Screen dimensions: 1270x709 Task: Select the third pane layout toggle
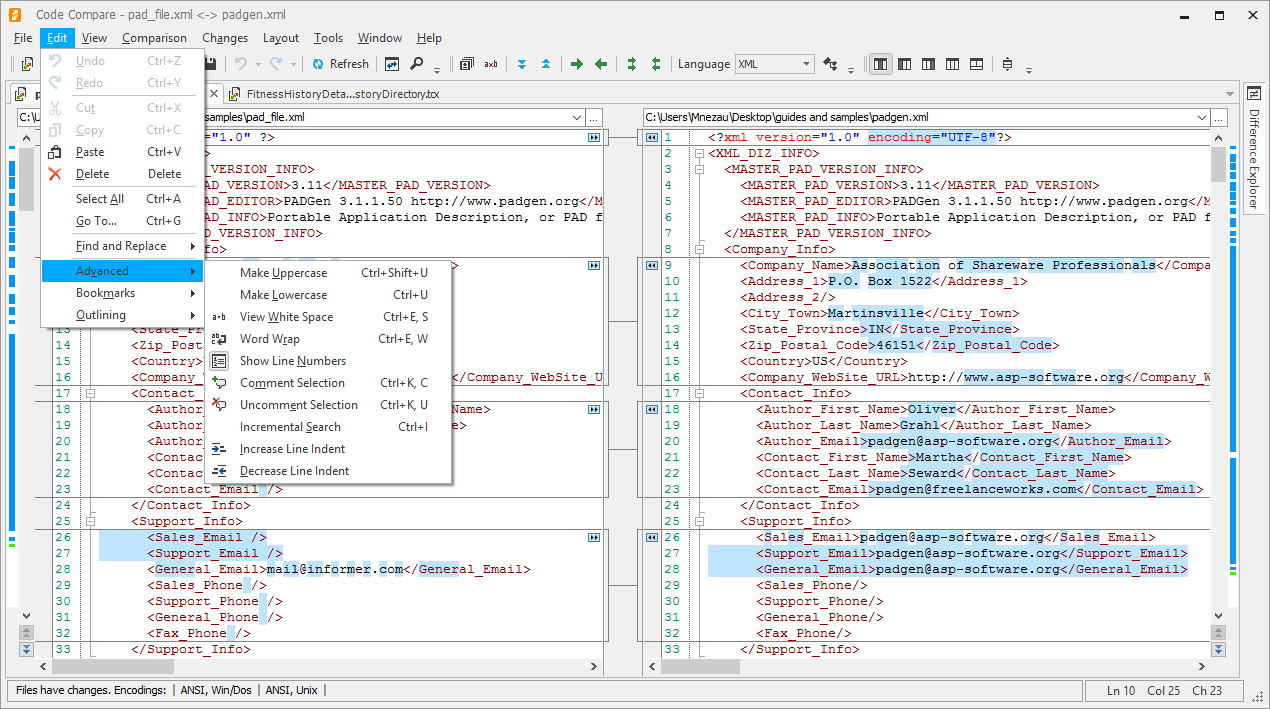928,64
